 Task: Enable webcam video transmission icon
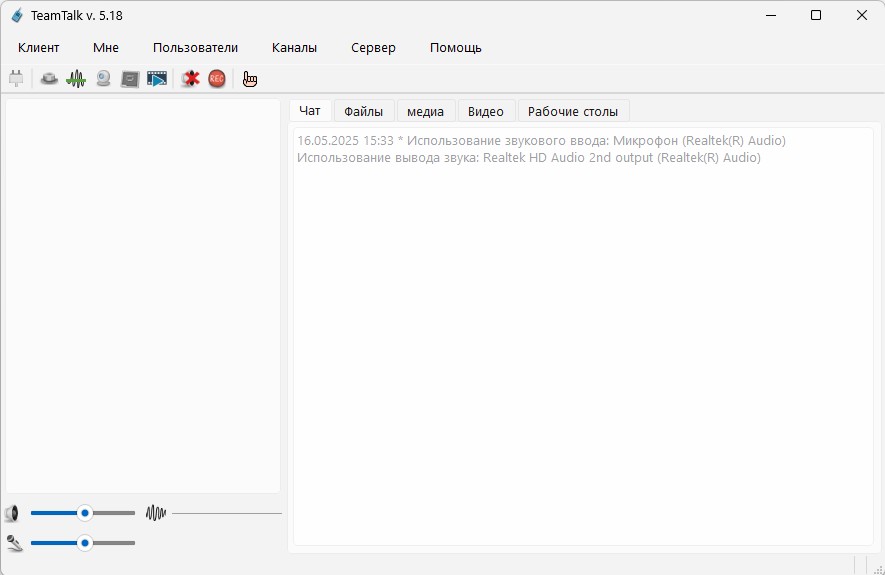103,79
